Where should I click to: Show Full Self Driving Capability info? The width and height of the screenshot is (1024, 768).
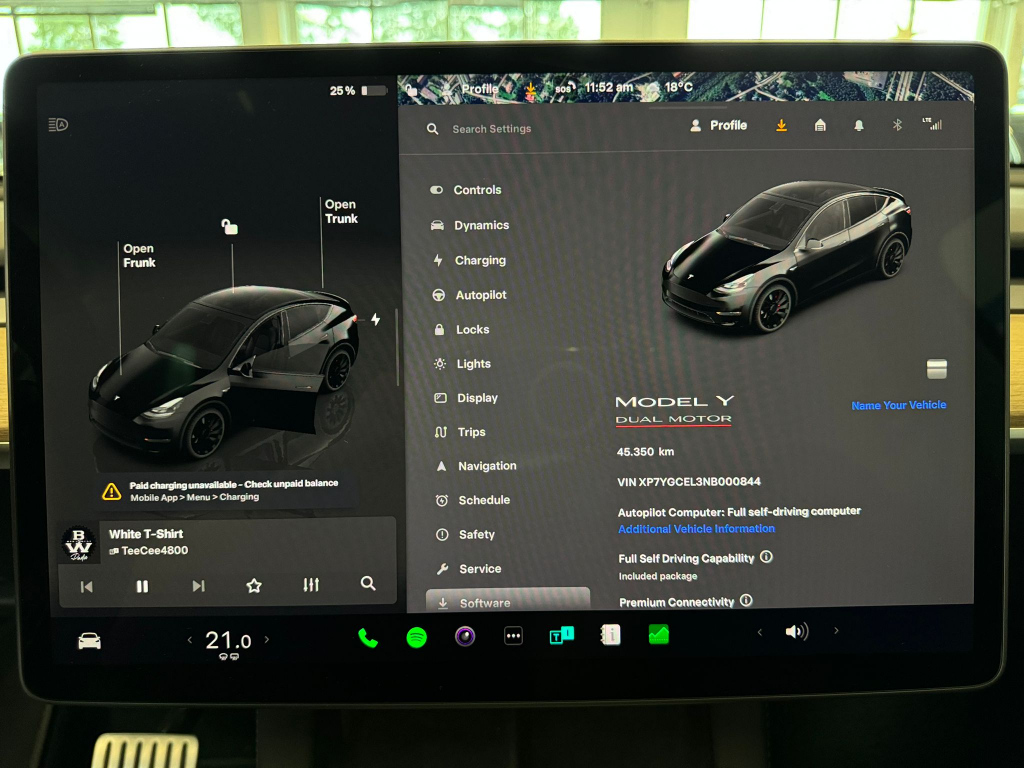pos(767,557)
